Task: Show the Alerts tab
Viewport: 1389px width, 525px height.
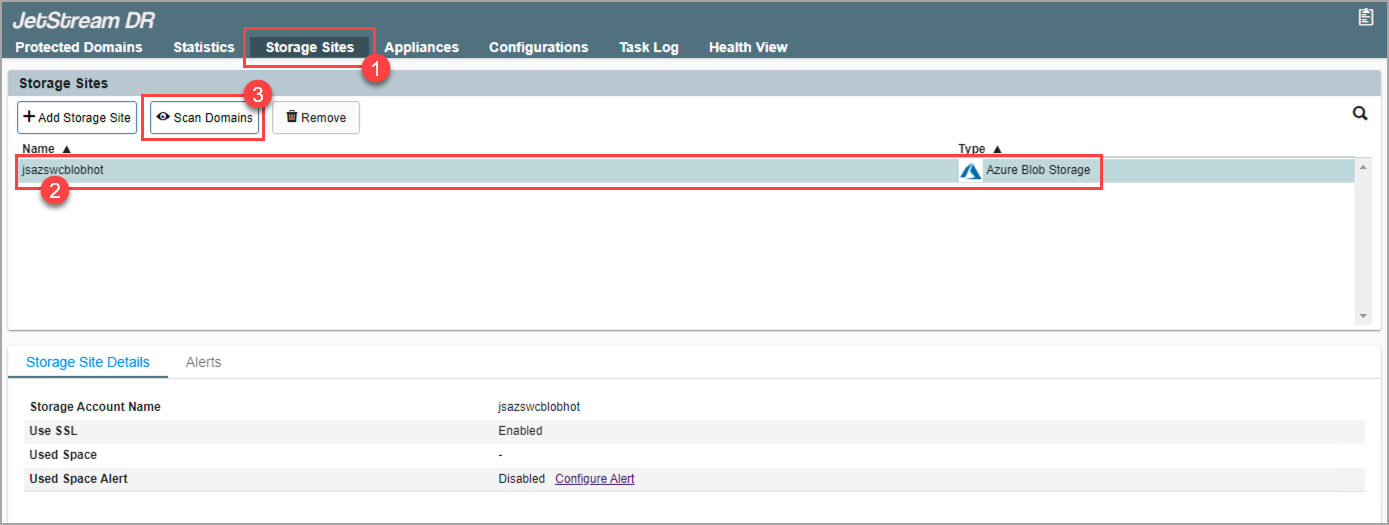Action: tap(203, 362)
